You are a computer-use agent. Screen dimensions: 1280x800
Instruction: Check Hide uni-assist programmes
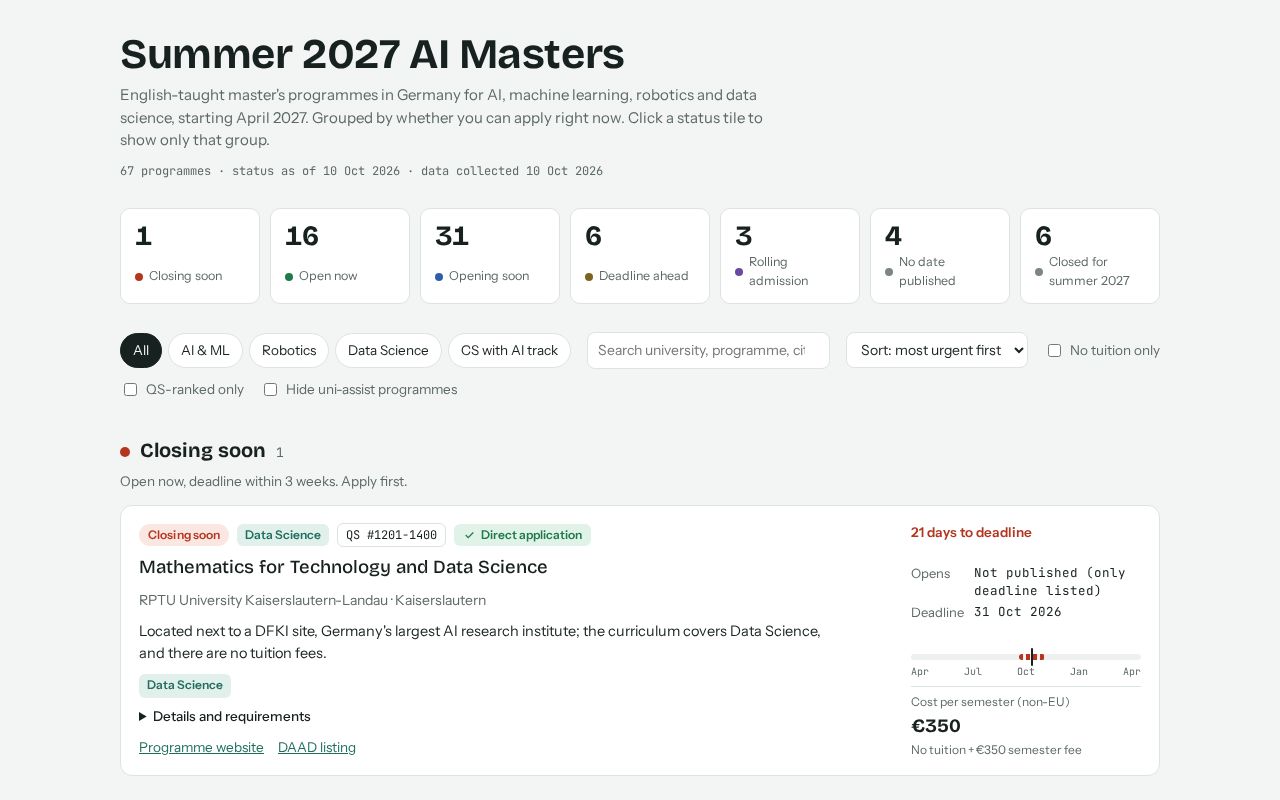click(x=270, y=389)
